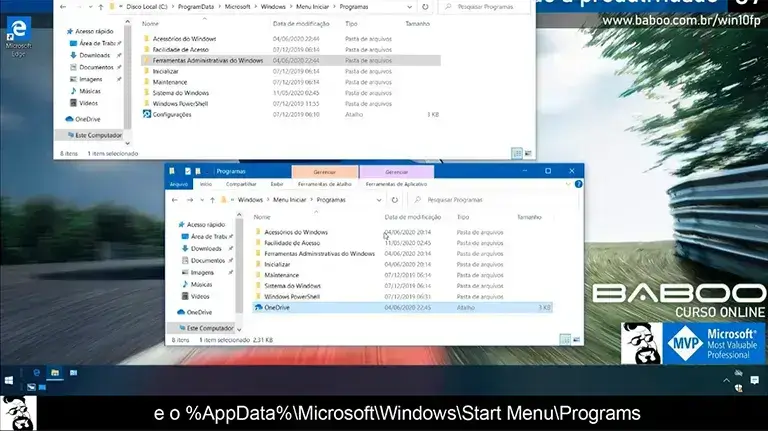Go forward in front Programas window

click(x=190, y=200)
